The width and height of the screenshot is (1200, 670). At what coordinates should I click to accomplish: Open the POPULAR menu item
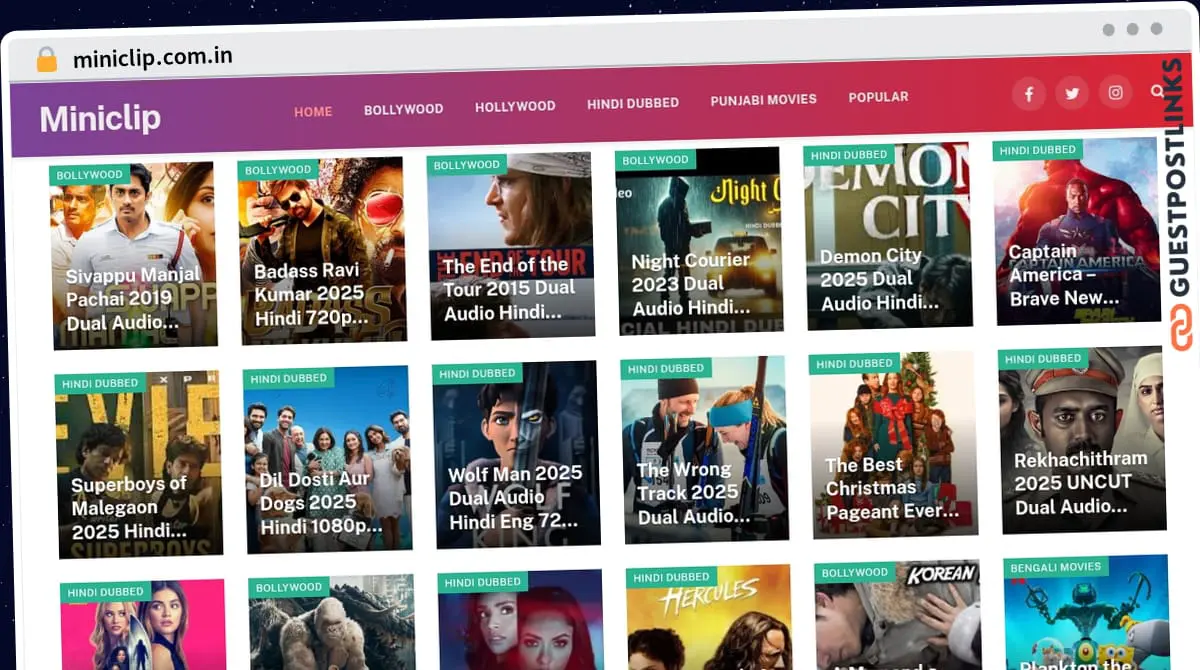click(x=878, y=97)
